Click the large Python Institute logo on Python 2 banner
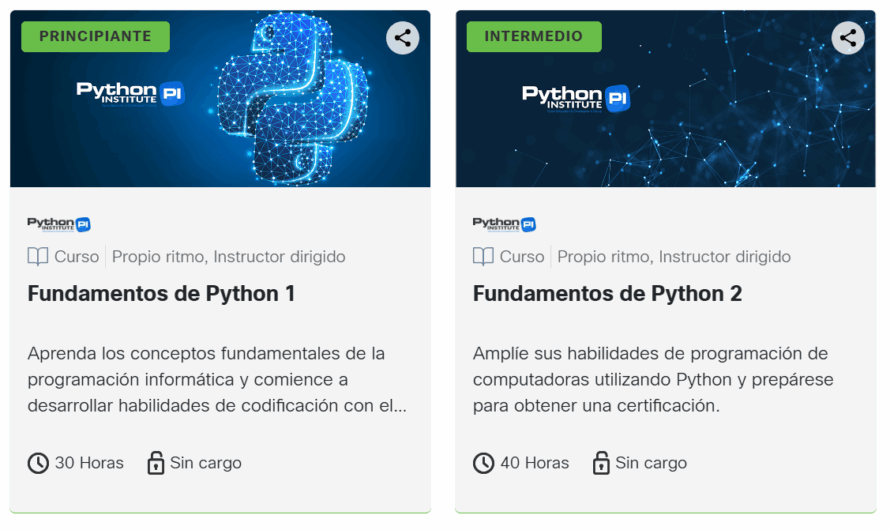 tap(576, 98)
